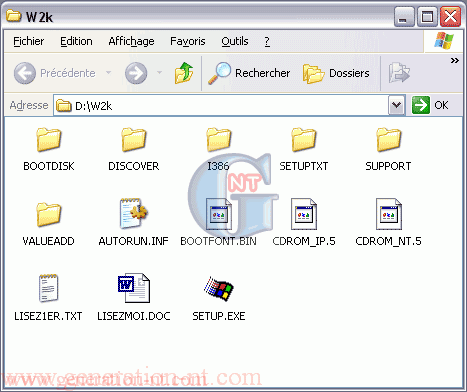467x392 pixels.
Task: Select the SUPPORT folder icon
Action: tap(389, 139)
